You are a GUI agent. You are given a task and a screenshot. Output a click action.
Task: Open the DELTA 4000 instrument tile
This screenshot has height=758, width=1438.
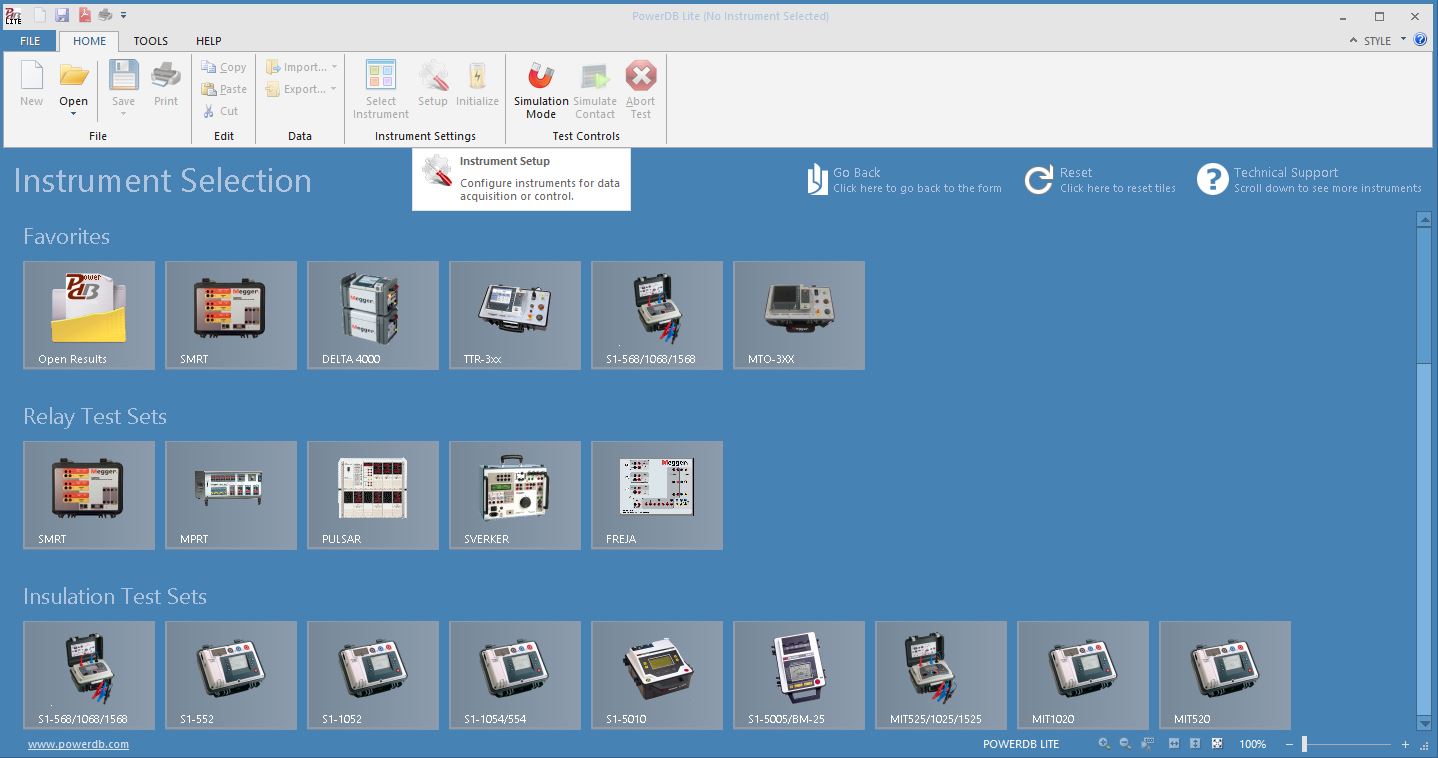pyautogui.click(x=373, y=315)
